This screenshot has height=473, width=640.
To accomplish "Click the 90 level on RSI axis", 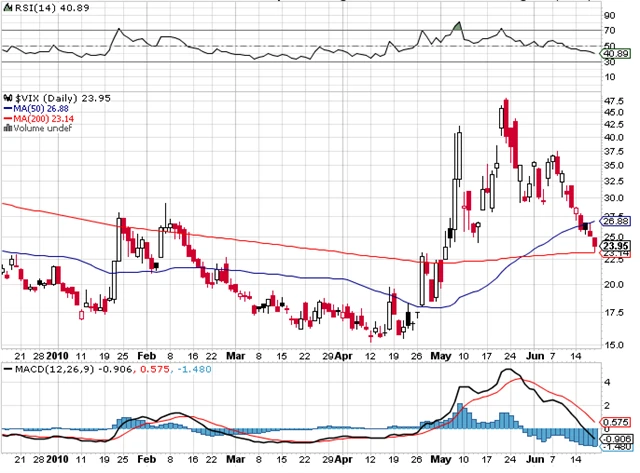I will pos(610,16).
